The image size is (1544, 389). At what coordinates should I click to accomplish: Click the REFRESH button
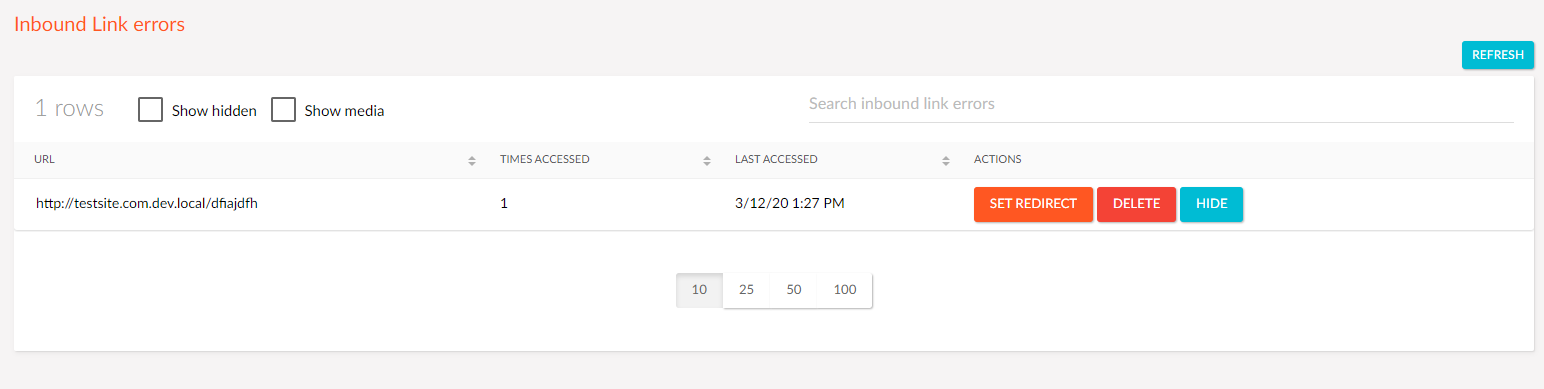pyautogui.click(x=1497, y=55)
